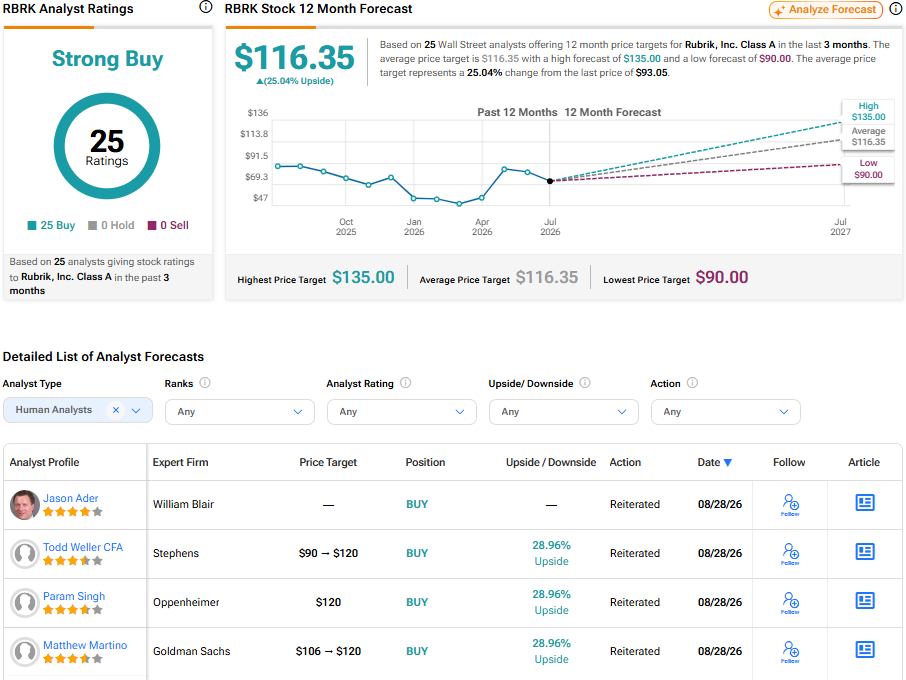Click info icon next to Upside/Downside filter
906x680 pixels.
pyautogui.click(x=585, y=382)
